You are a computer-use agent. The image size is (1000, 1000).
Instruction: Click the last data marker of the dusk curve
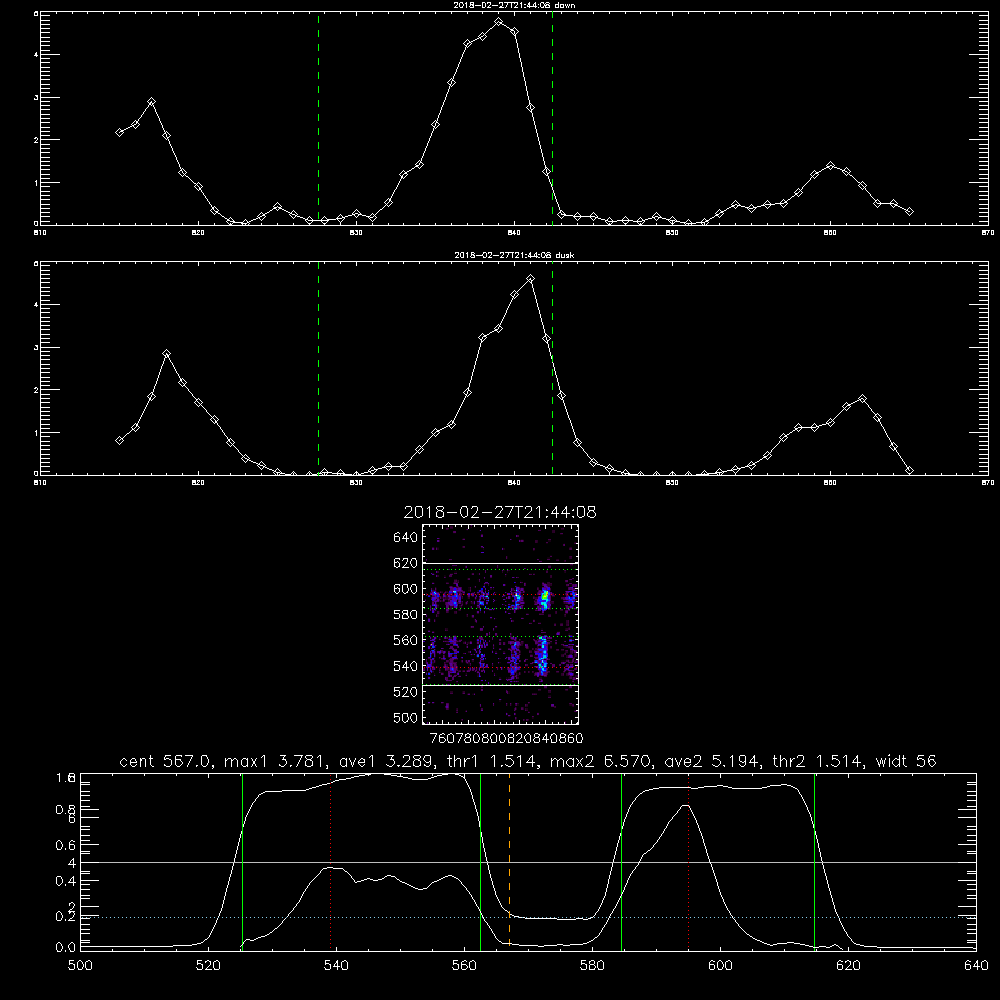(909, 471)
